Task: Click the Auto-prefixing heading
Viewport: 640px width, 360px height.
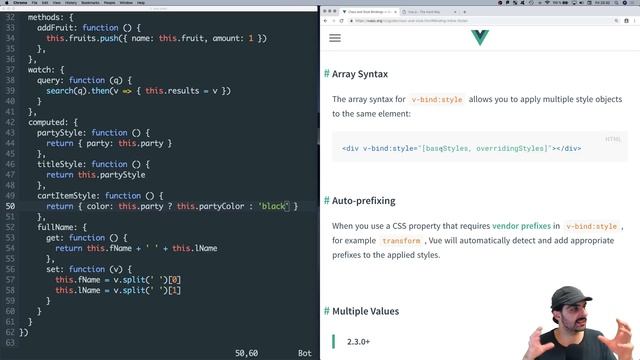Action: coord(363,200)
